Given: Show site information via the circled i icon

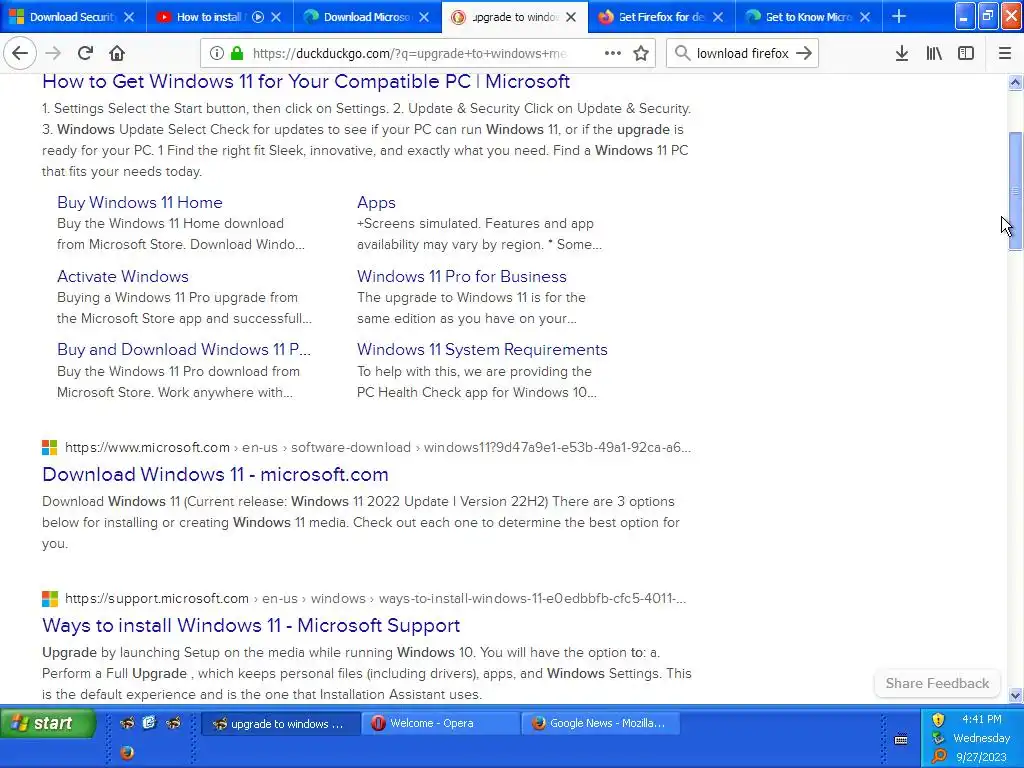Looking at the screenshot, I should [217, 53].
